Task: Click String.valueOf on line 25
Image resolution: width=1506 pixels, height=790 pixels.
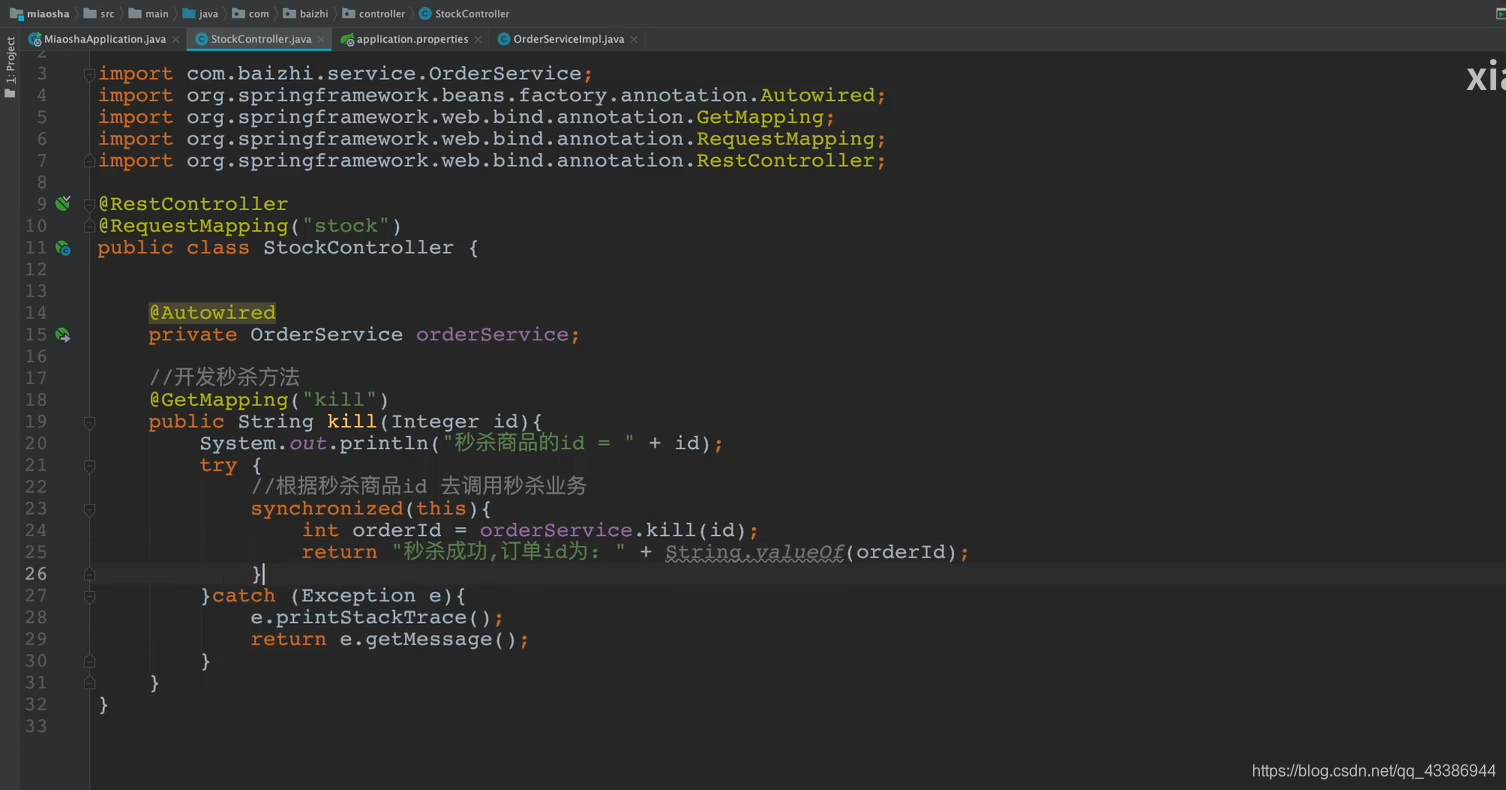Action: click(755, 552)
